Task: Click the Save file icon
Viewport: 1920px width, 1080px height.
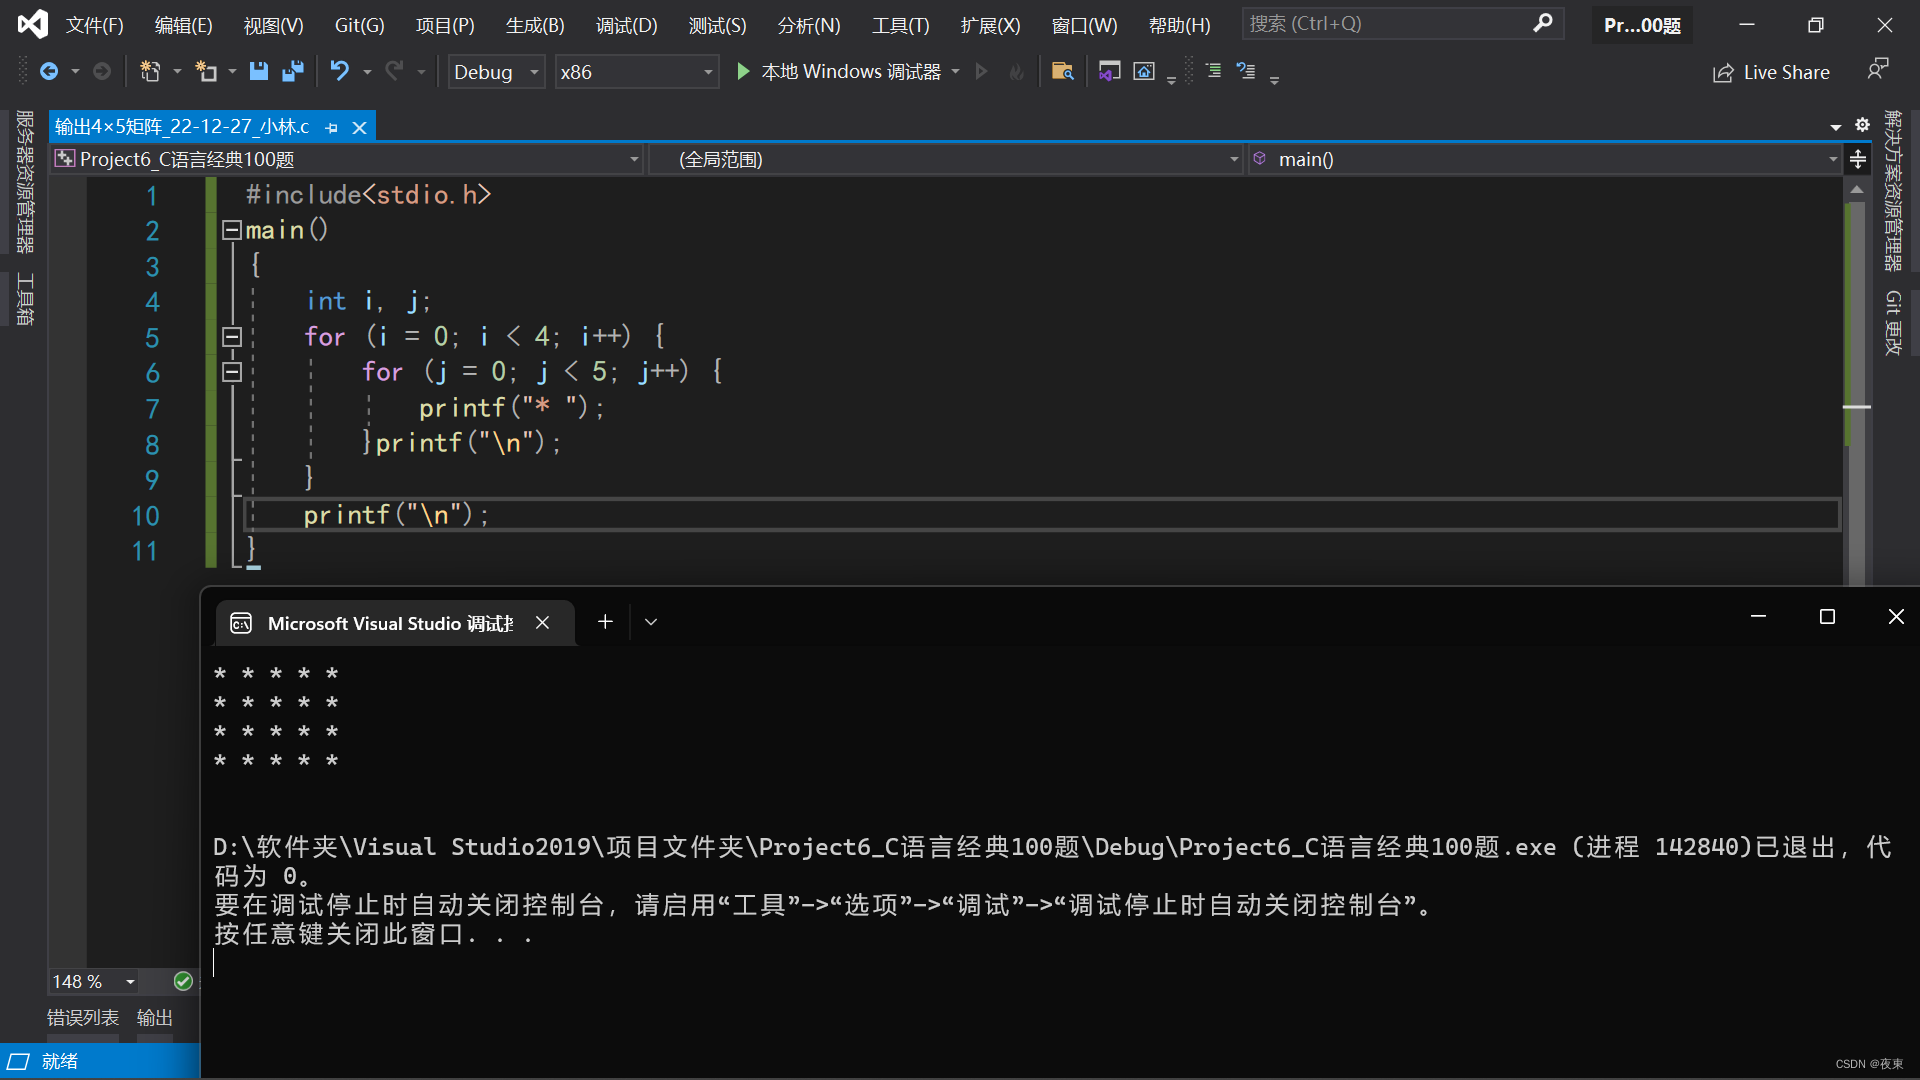Action: click(x=259, y=71)
